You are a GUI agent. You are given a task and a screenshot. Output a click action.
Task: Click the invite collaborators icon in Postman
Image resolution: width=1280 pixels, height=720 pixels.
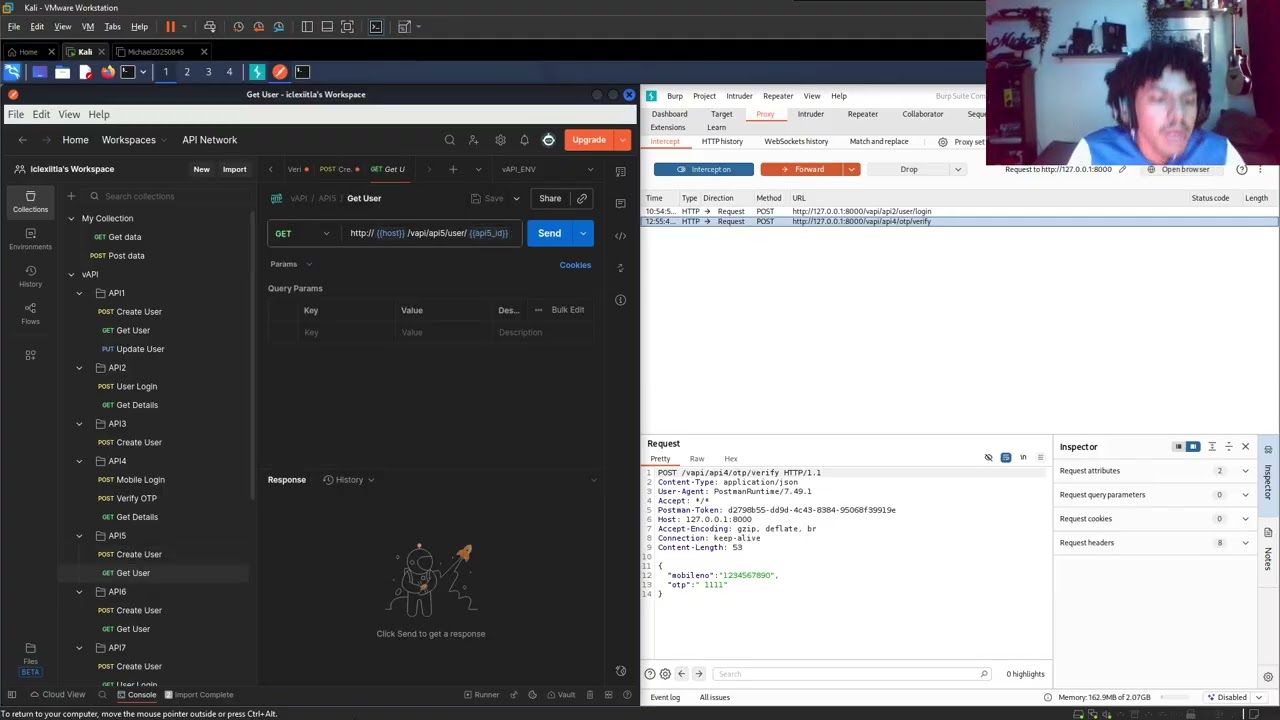(474, 140)
